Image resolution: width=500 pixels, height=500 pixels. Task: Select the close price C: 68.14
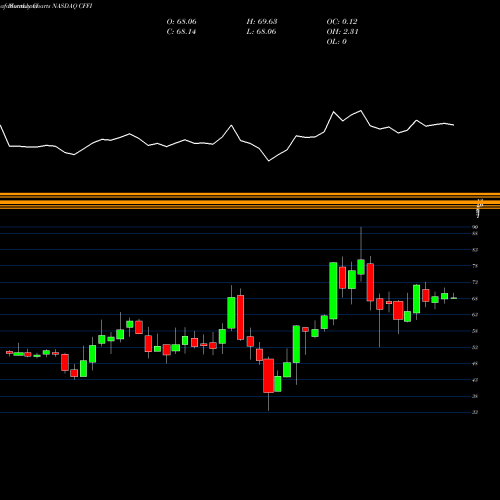tap(181, 32)
